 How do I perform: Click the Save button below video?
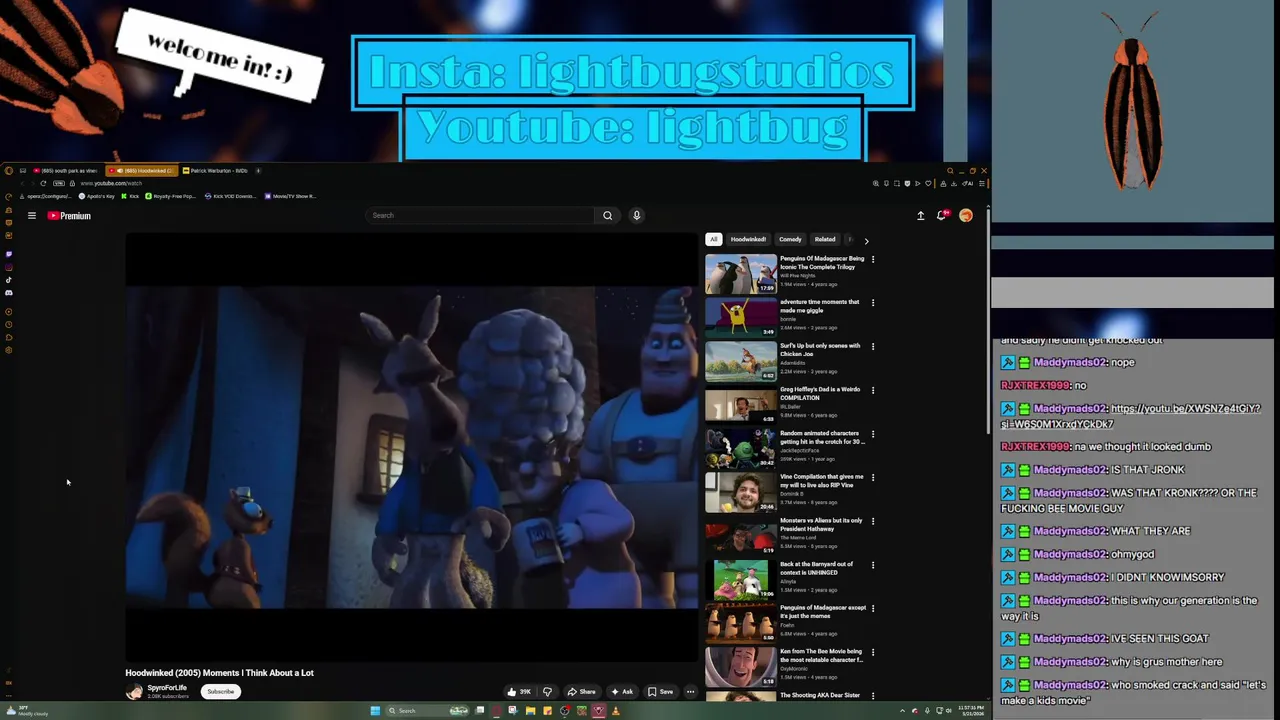[660, 691]
